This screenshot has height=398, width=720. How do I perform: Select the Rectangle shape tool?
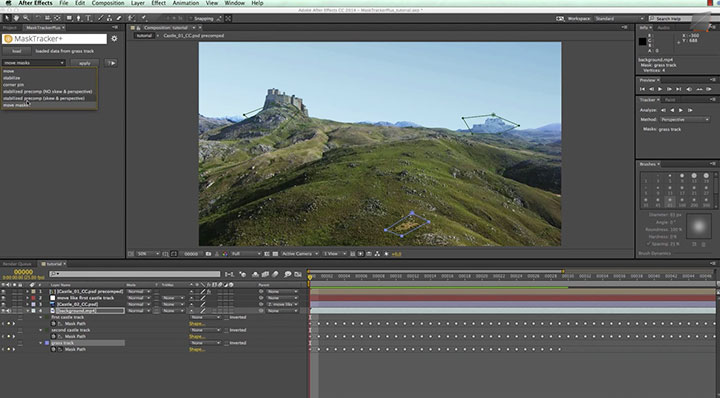click(x=69, y=18)
